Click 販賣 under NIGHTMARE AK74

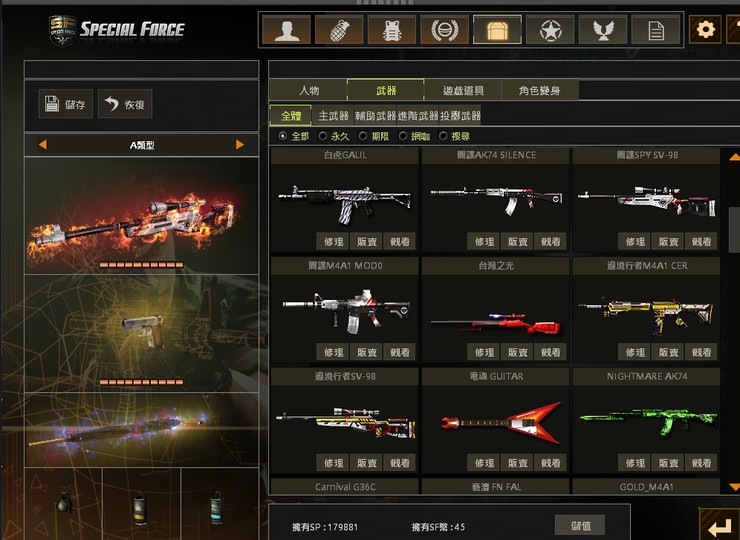click(x=668, y=463)
